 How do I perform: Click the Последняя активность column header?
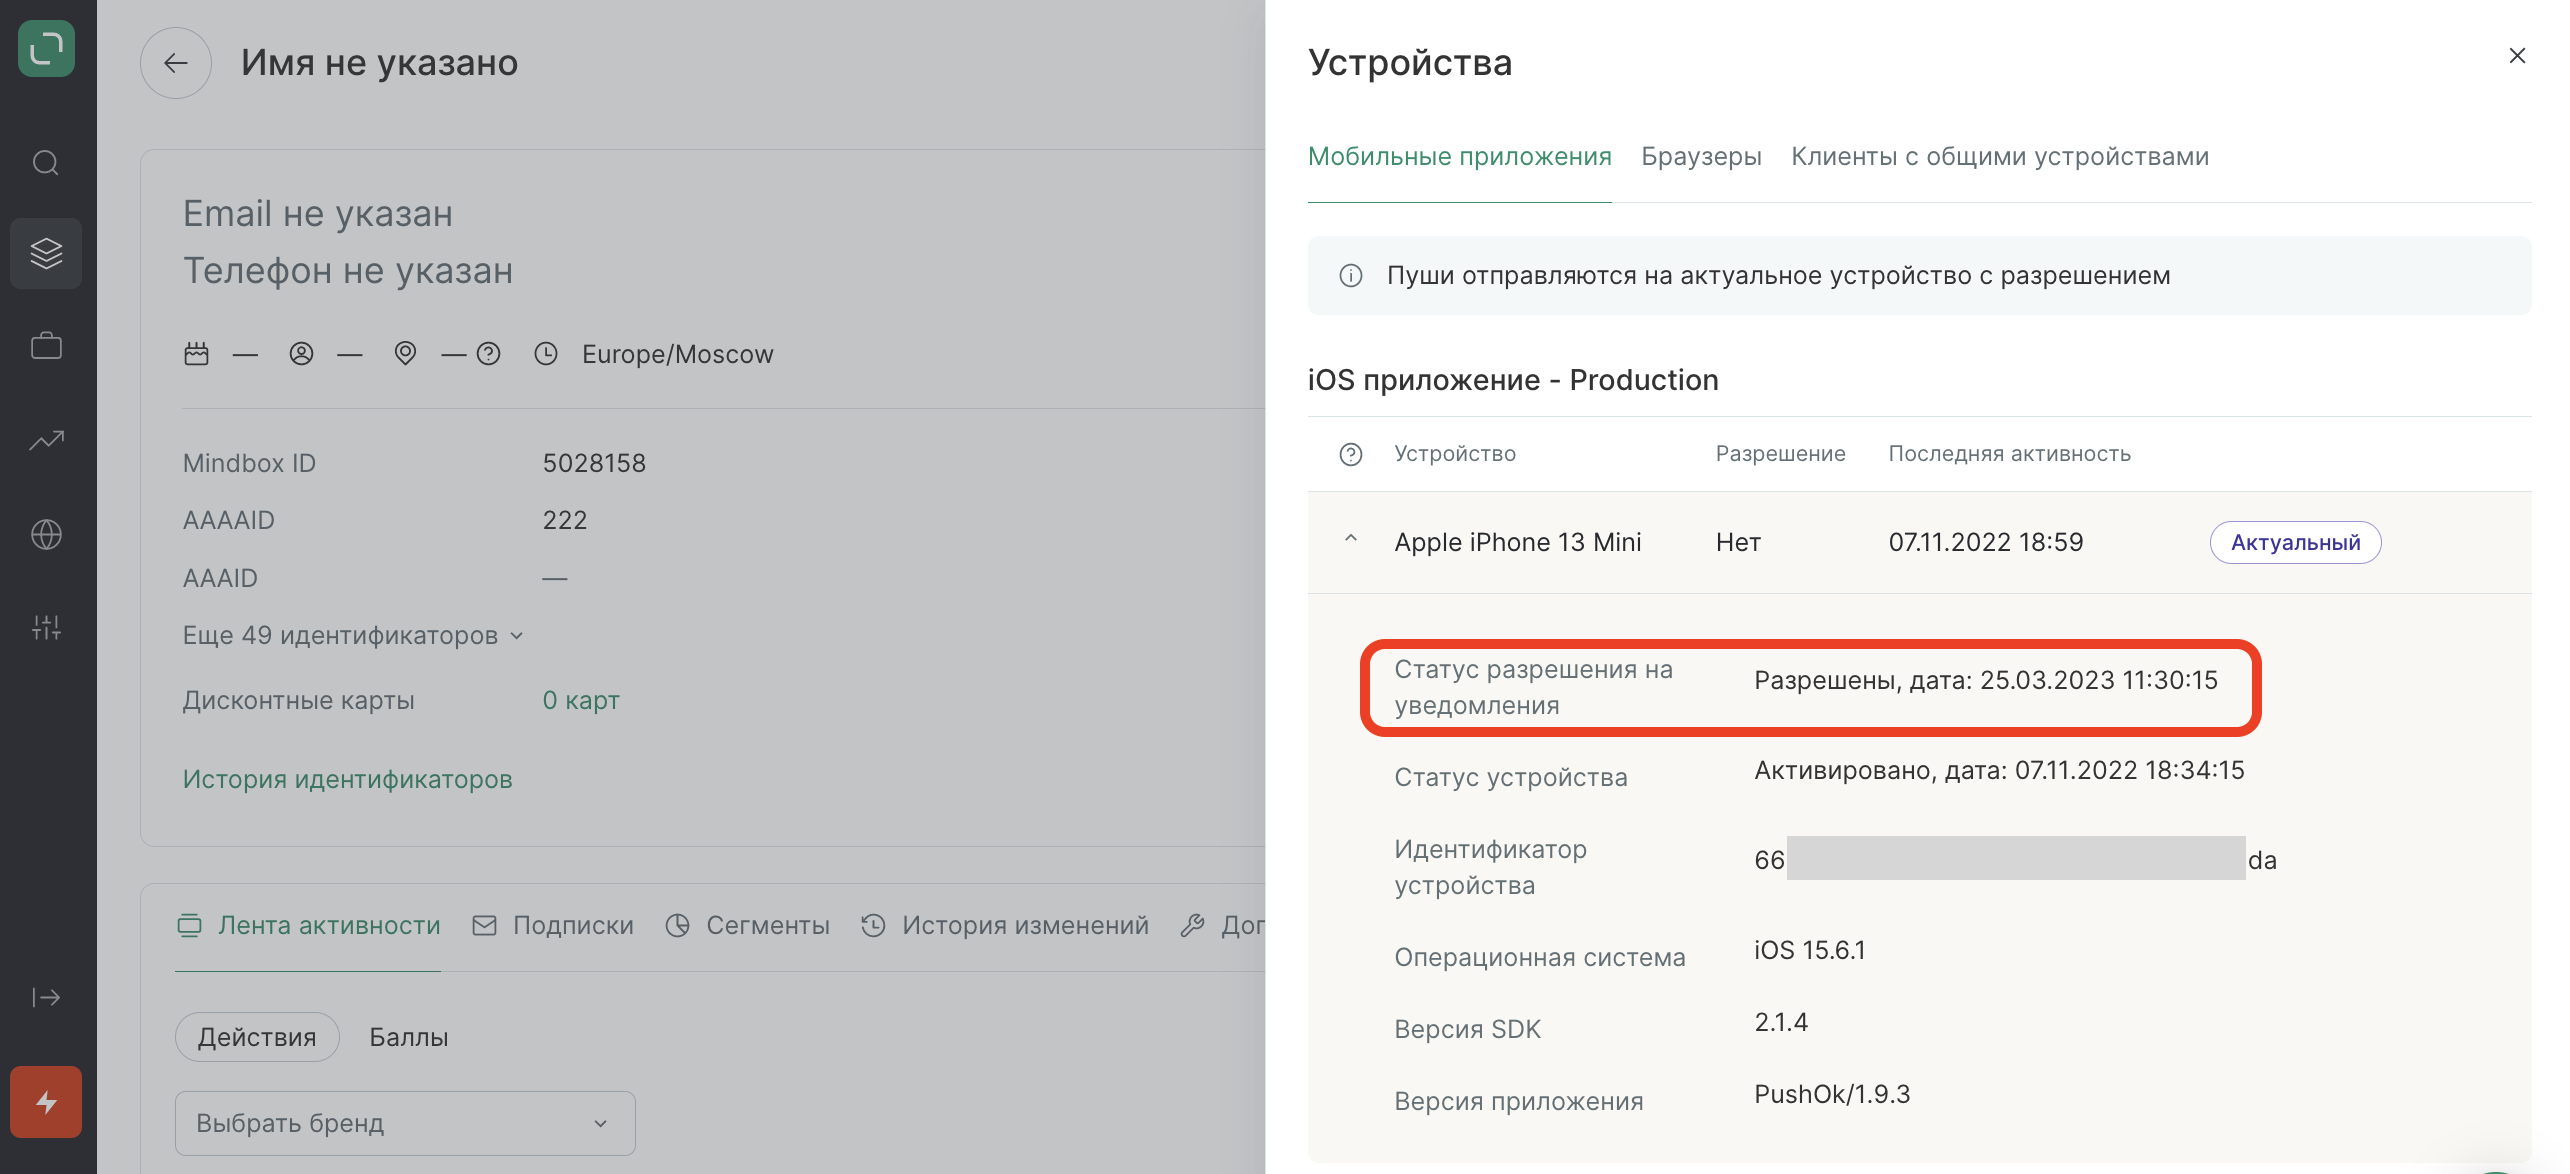[x=2010, y=454]
